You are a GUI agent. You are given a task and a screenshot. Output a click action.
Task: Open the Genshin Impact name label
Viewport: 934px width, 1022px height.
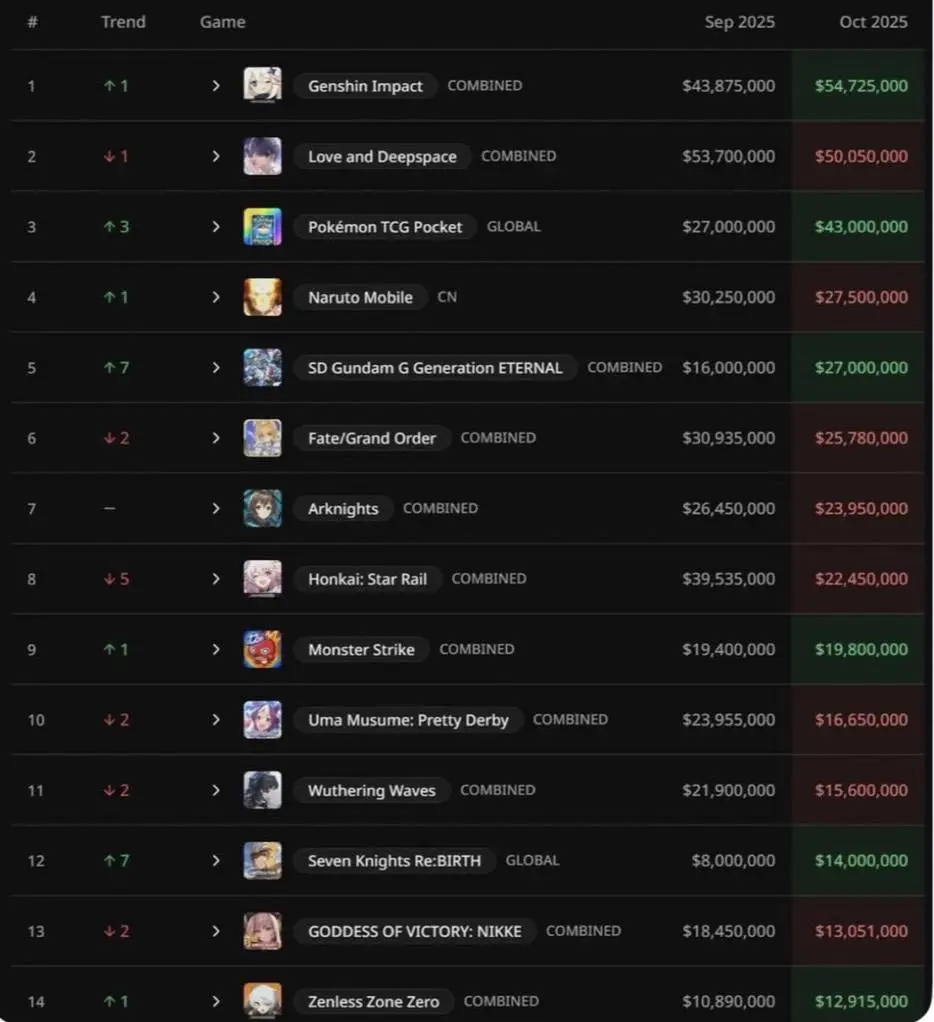pos(365,86)
